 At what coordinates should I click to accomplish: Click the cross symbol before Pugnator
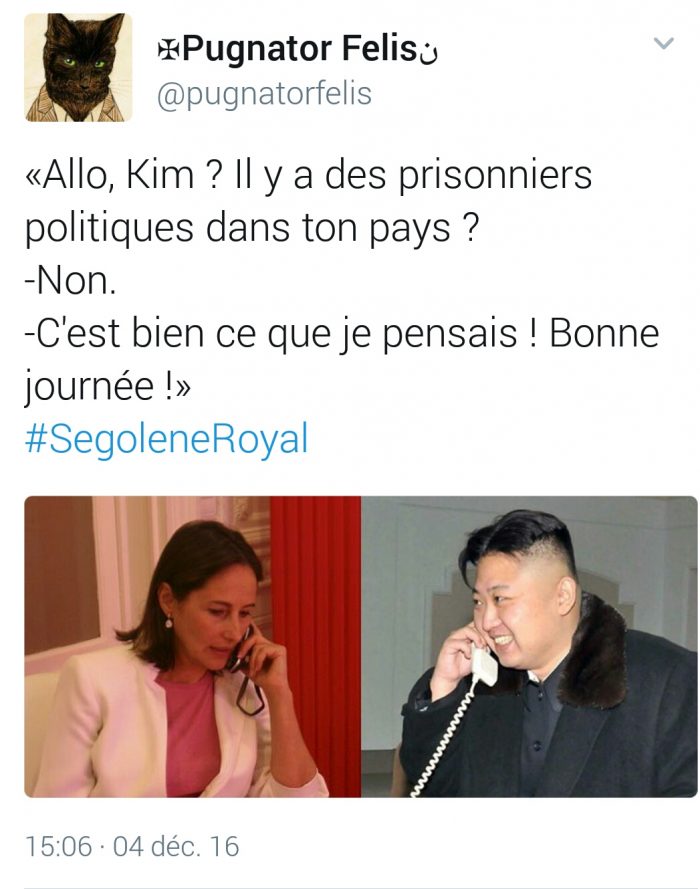tap(168, 50)
